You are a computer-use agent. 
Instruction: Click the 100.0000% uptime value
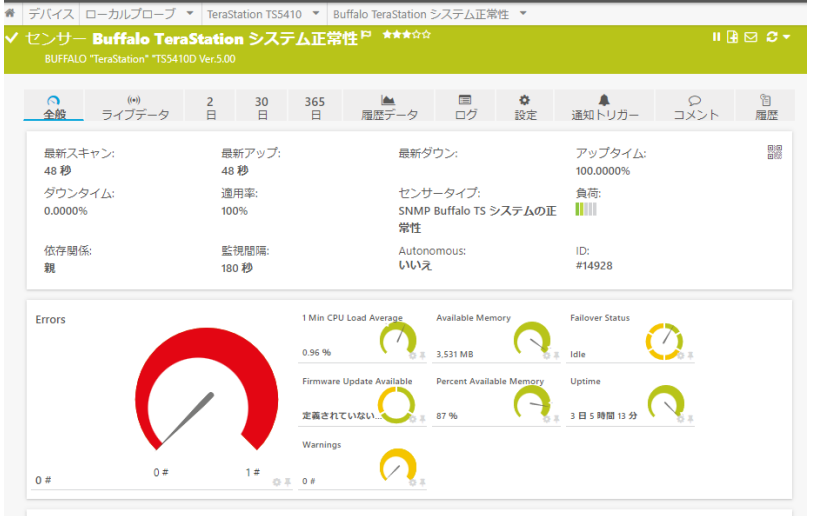[602, 171]
